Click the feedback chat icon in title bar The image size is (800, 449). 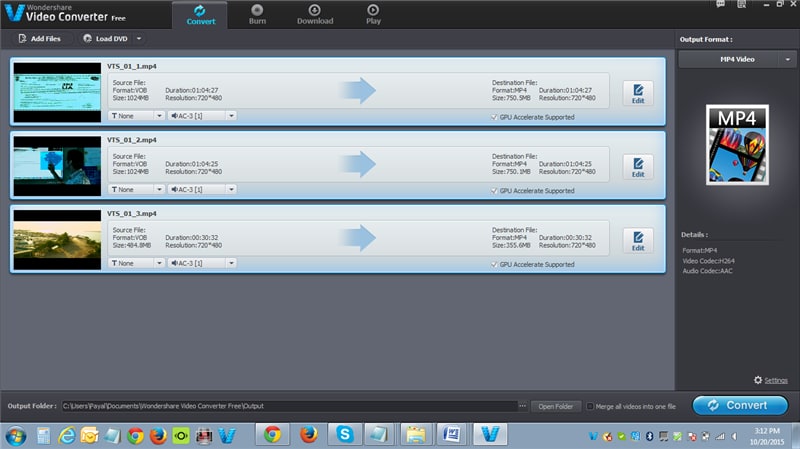pos(720,5)
